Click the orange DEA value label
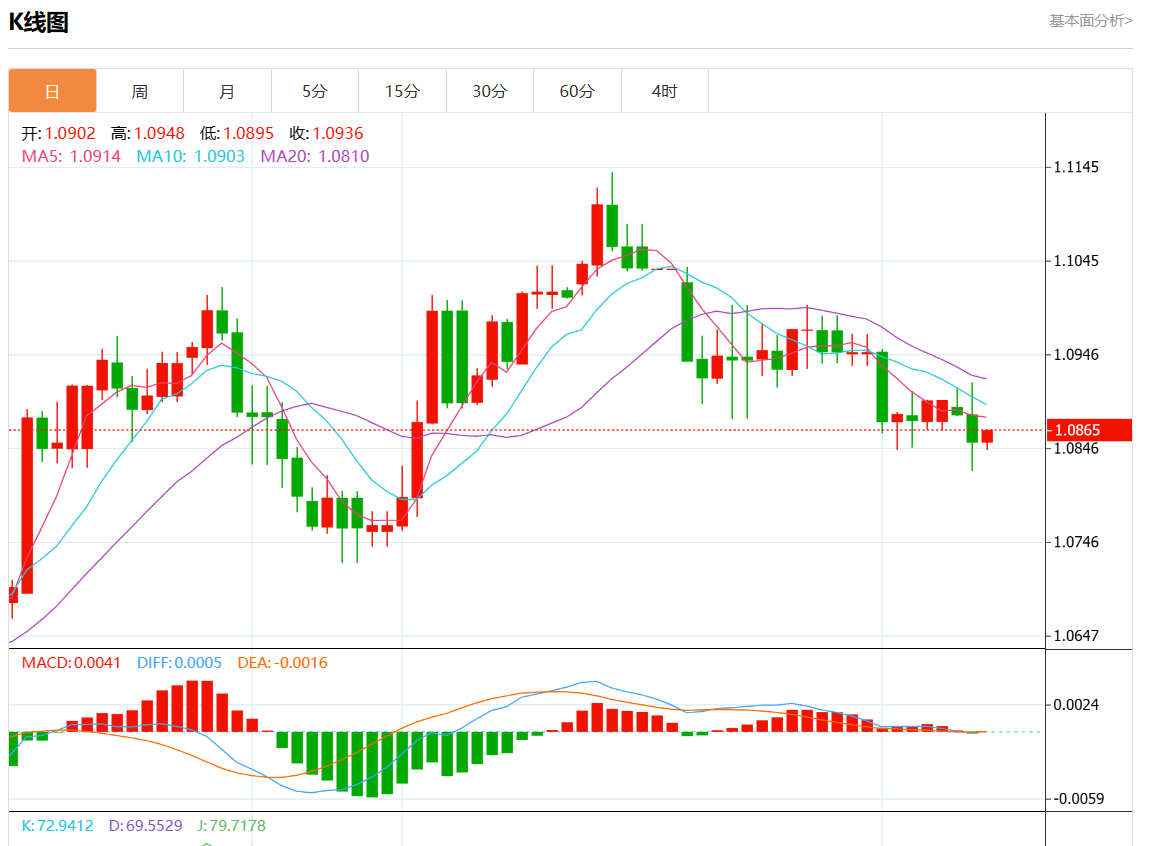The height and width of the screenshot is (846, 1150). (x=282, y=663)
